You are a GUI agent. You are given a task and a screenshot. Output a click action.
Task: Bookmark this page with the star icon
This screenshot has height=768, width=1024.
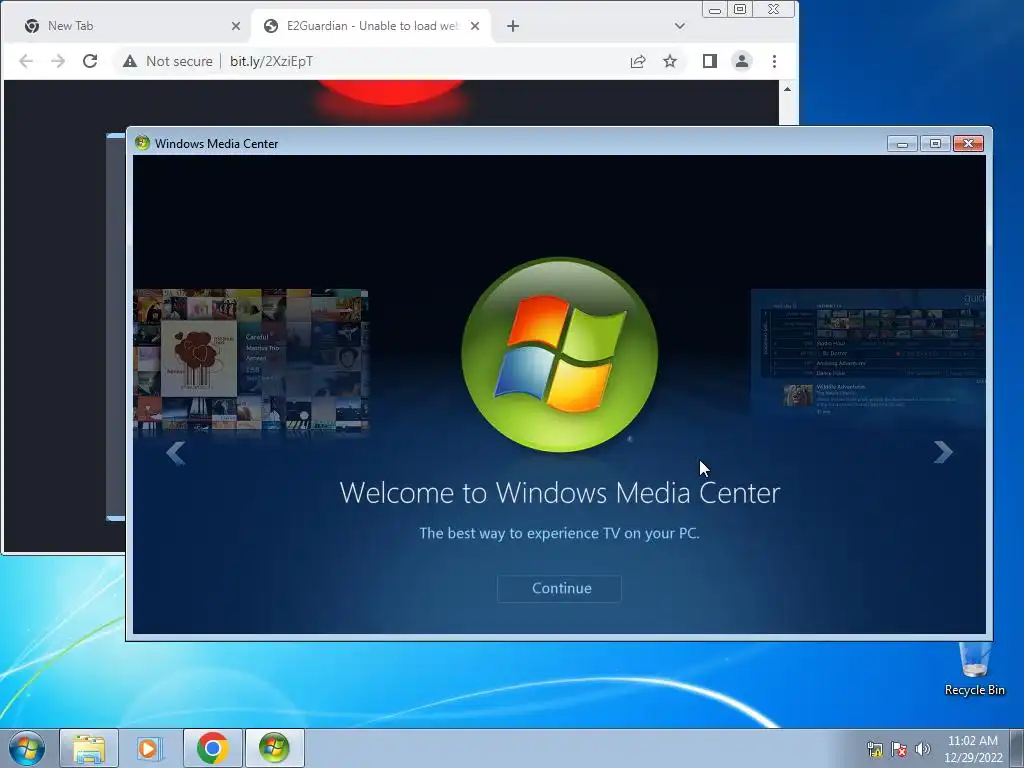(670, 61)
